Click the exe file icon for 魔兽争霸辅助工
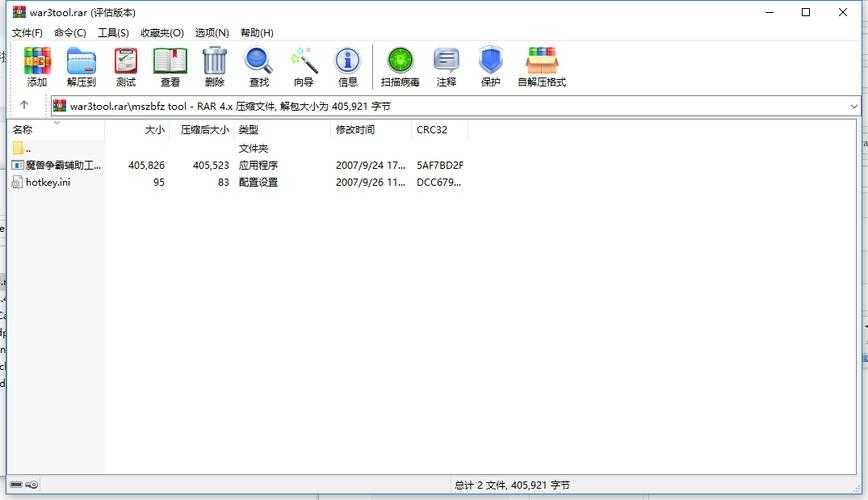 [17, 165]
